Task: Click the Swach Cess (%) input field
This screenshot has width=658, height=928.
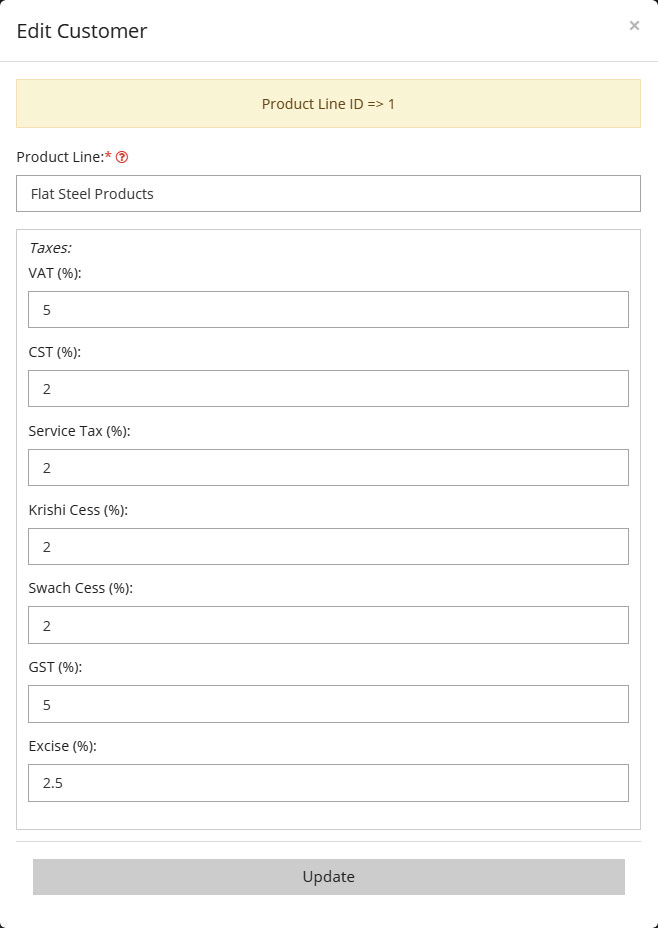Action: (x=328, y=625)
